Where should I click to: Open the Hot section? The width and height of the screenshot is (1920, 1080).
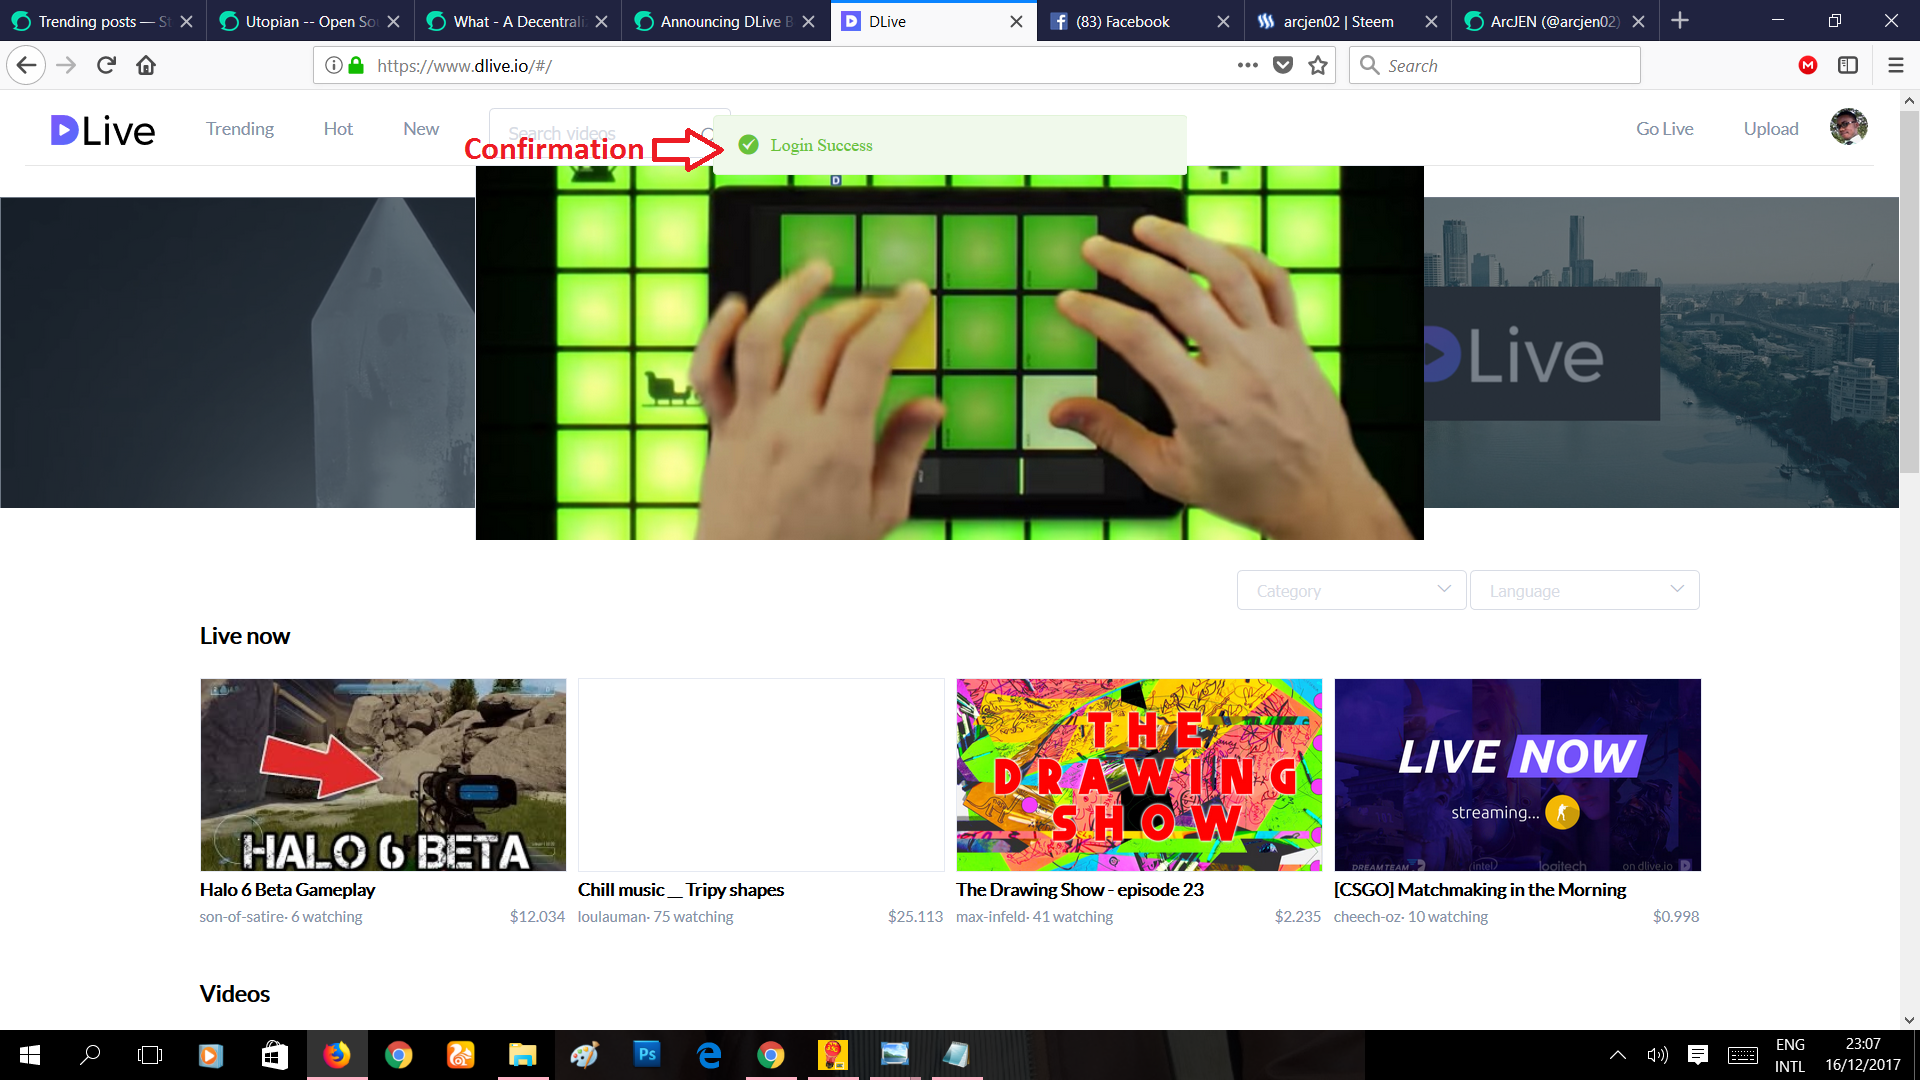[338, 129]
